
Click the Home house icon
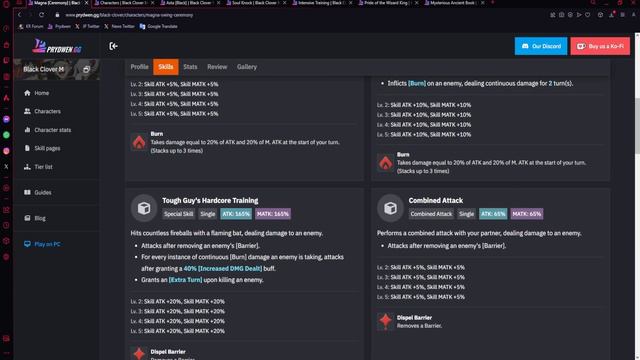coord(27,93)
